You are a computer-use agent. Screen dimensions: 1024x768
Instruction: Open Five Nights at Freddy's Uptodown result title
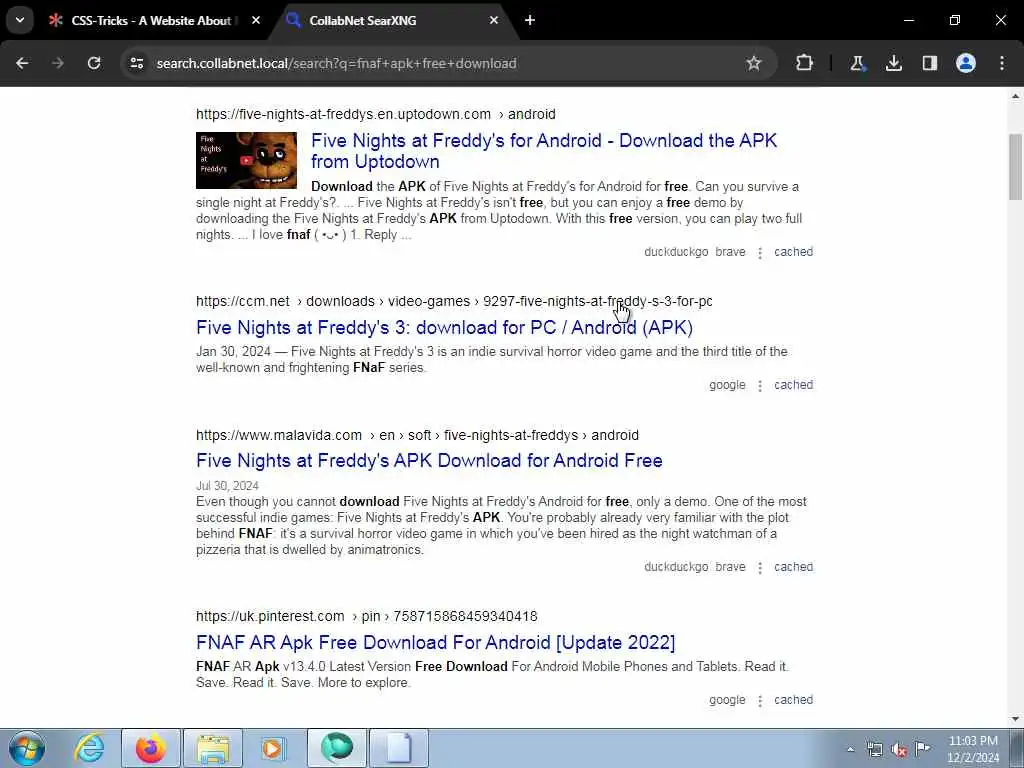pos(543,151)
